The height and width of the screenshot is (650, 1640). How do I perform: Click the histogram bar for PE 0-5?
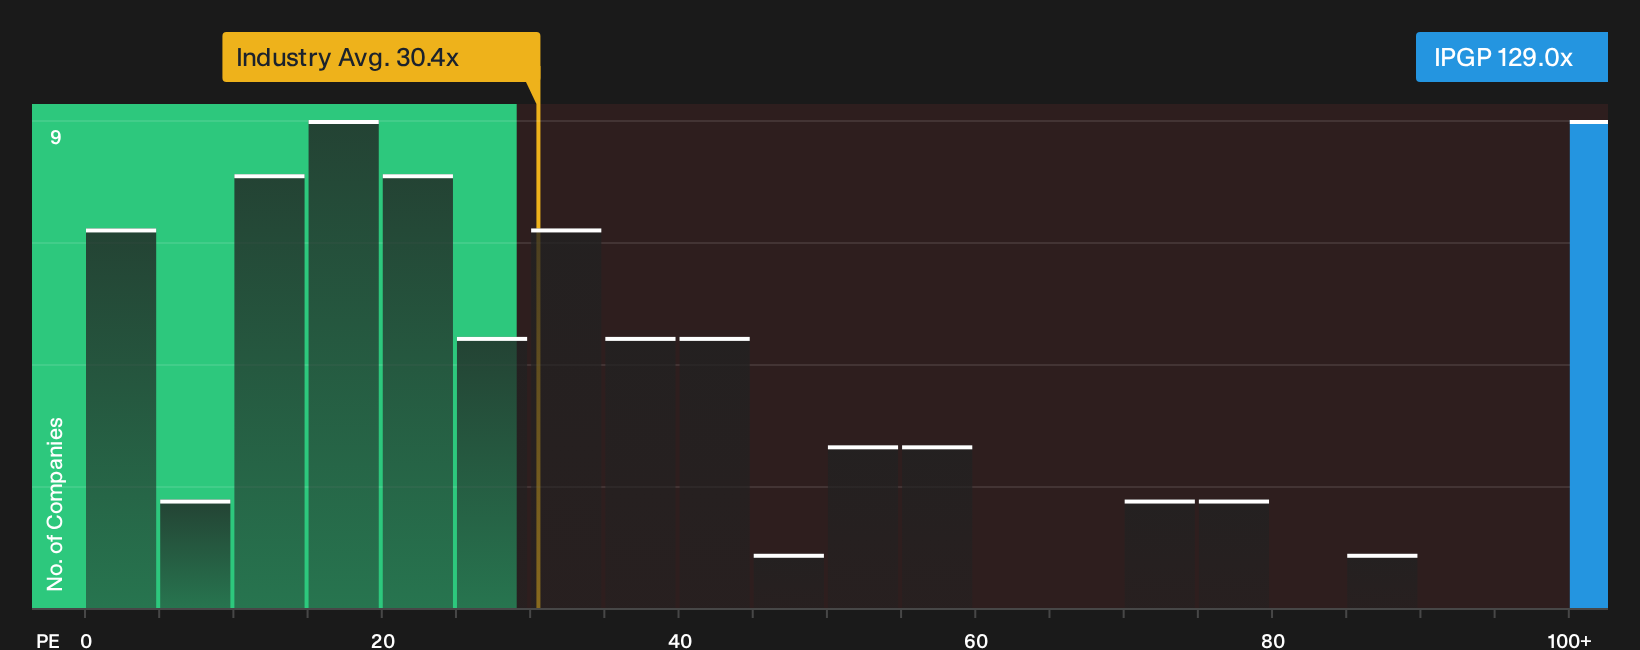pyautogui.click(x=121, y=419)
